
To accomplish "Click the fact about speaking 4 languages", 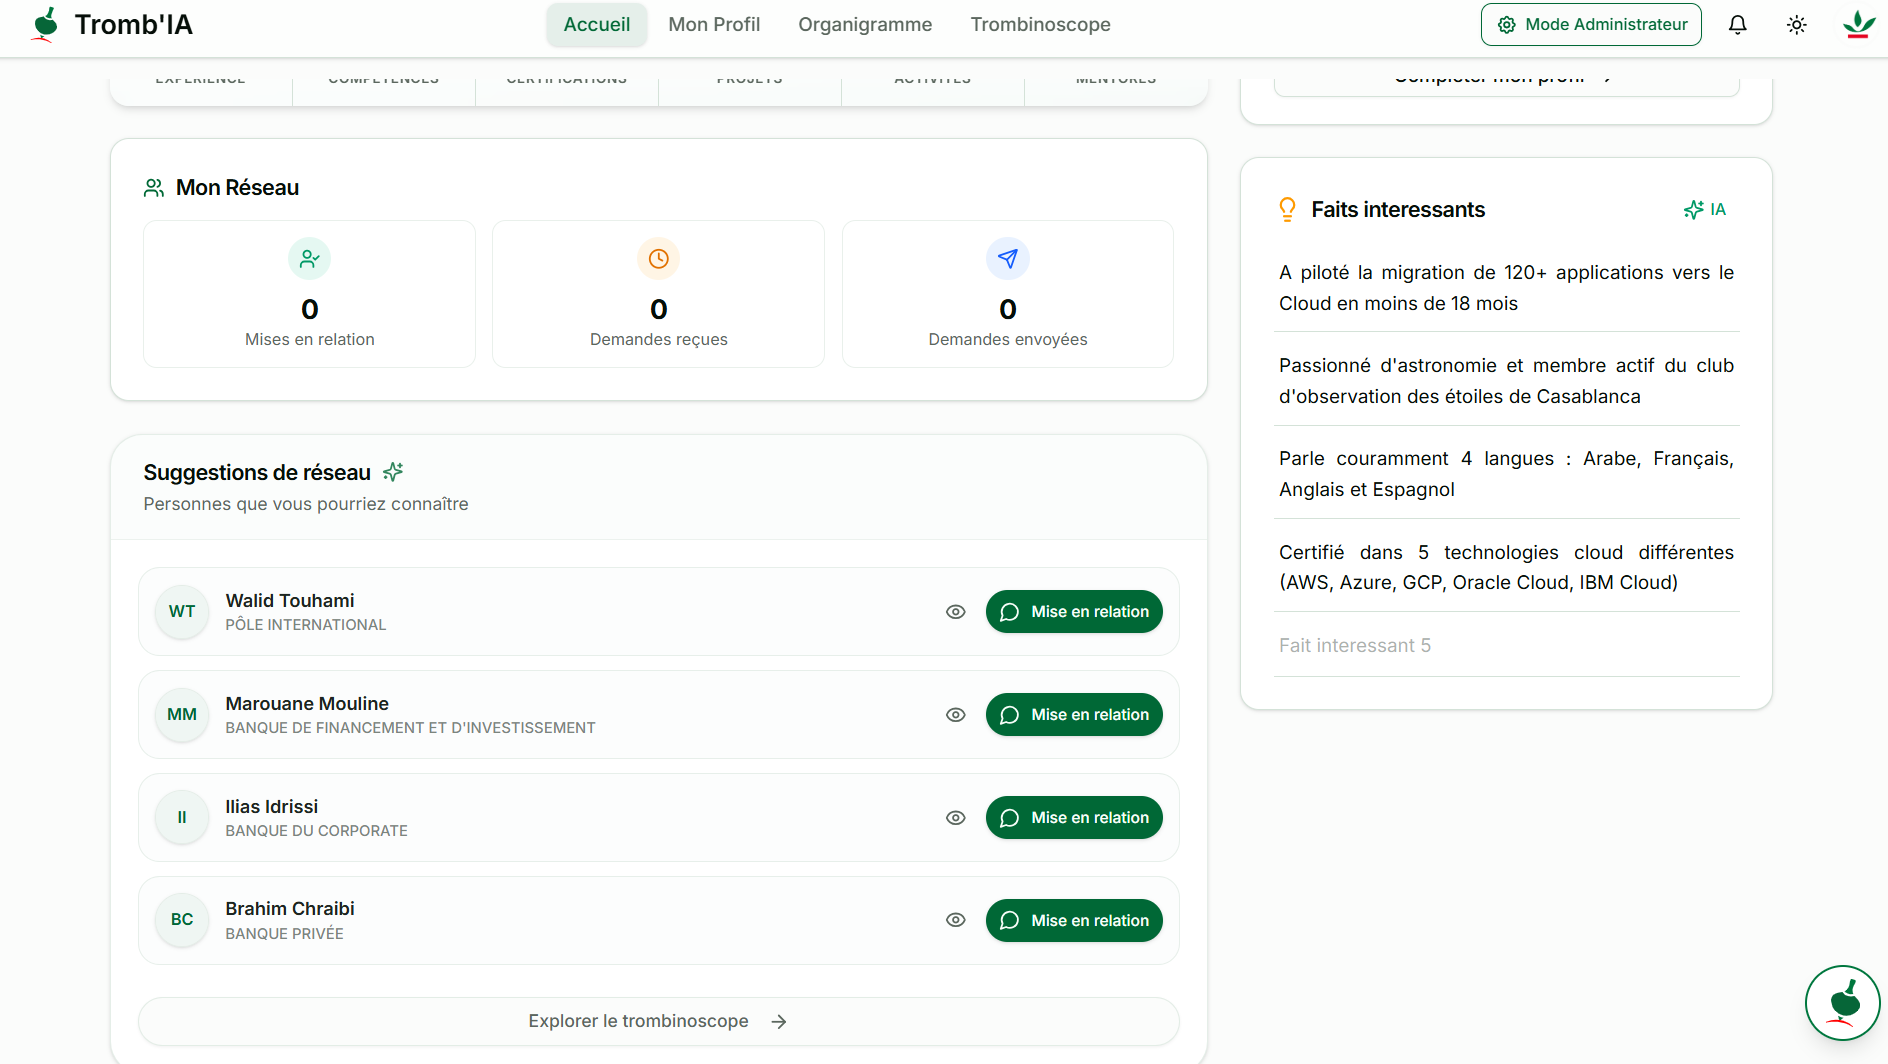I will click(1506, 474).
